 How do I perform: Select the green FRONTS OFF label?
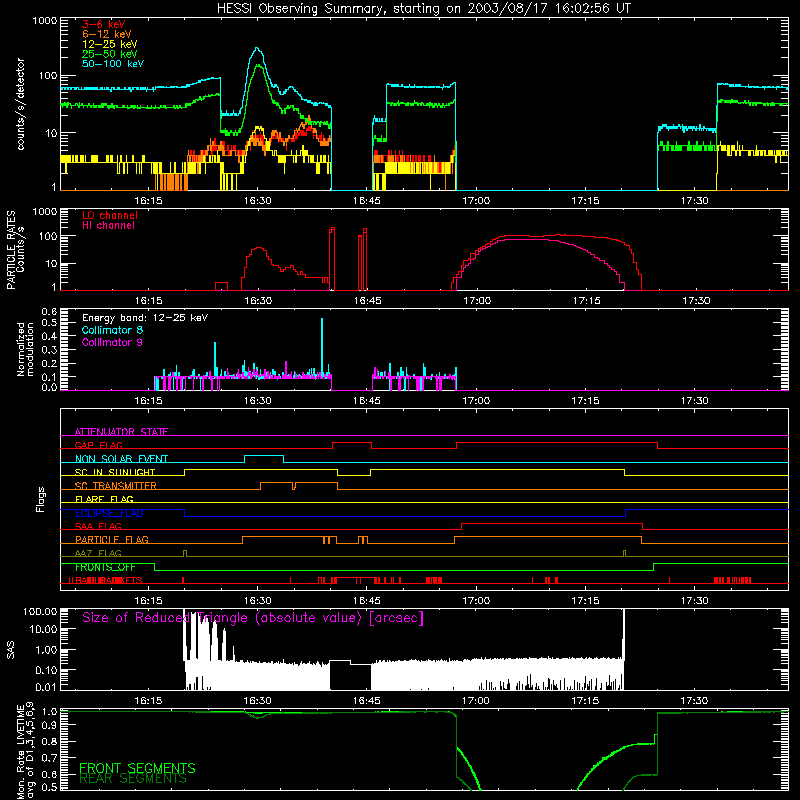click(105, 567)
